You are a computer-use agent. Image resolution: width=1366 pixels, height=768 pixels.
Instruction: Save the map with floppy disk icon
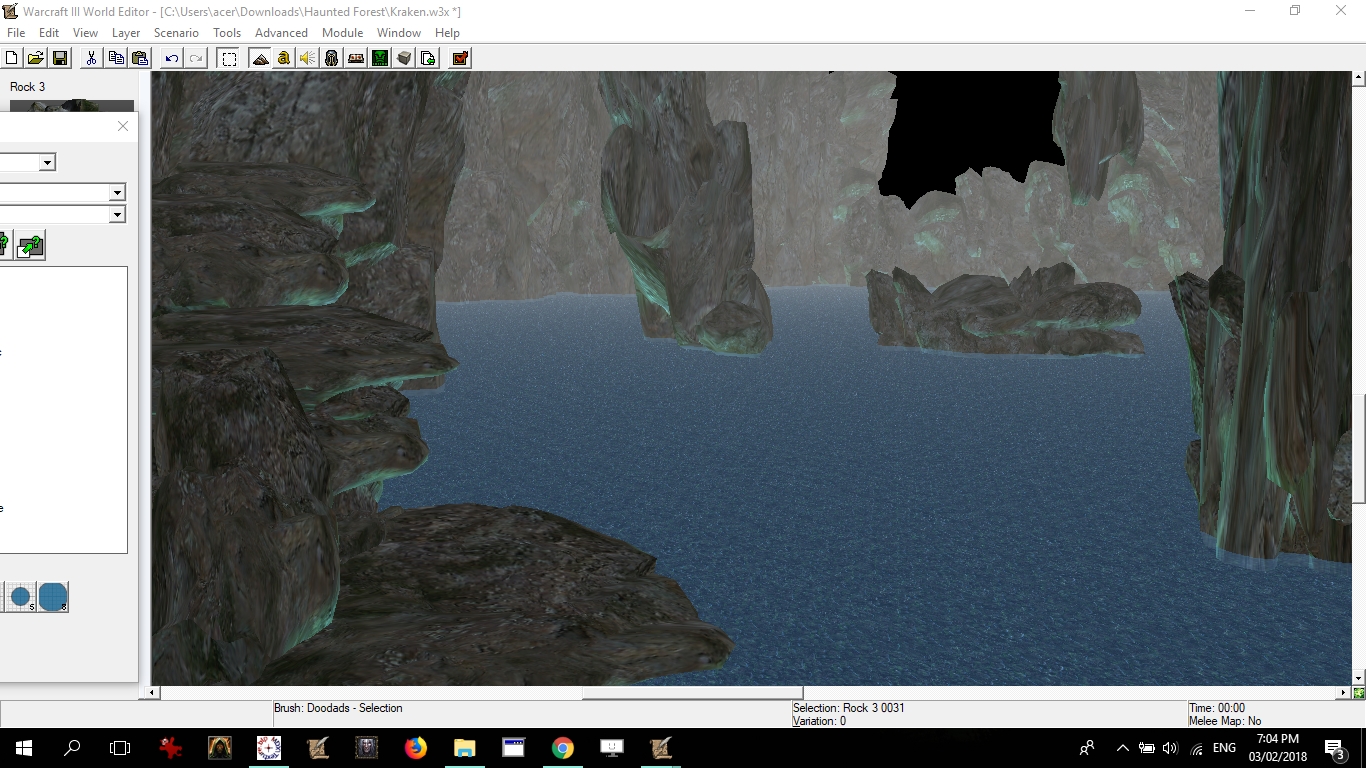pos(60,58)
